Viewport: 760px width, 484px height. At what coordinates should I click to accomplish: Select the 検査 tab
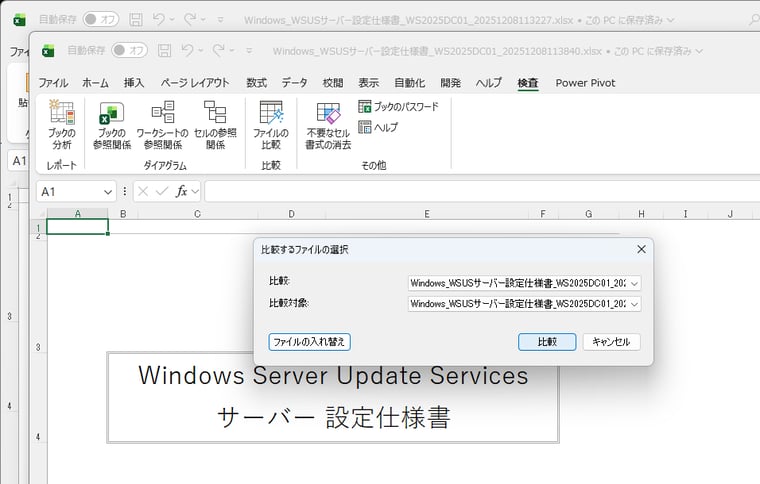click(528, 83)
